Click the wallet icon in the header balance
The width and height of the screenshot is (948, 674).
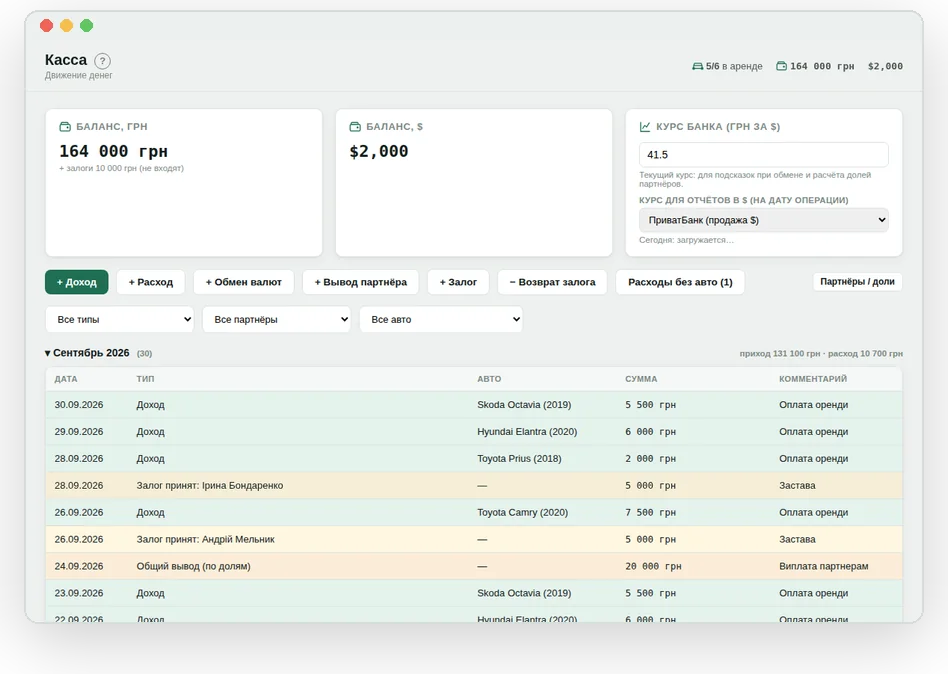782,66
